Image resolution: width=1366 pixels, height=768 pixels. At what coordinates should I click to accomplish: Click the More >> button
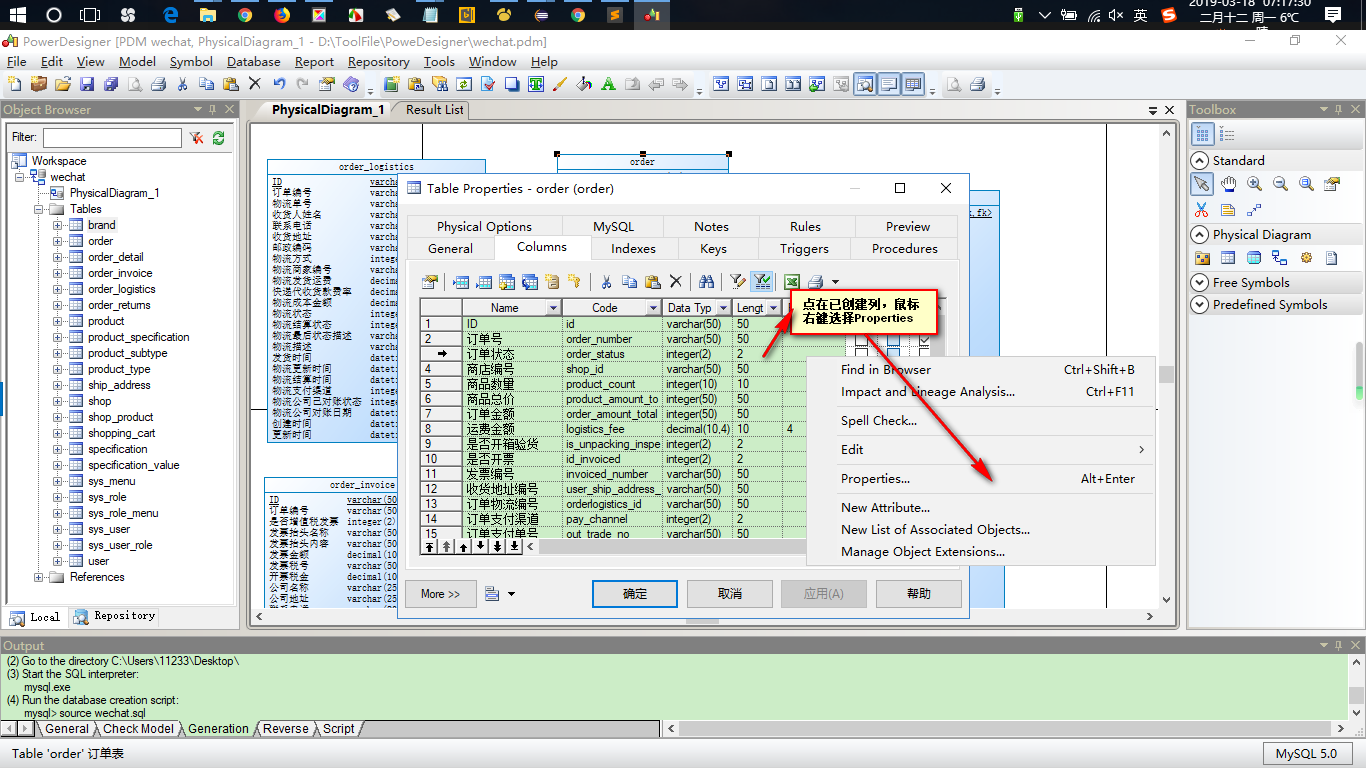pos(440,594)
